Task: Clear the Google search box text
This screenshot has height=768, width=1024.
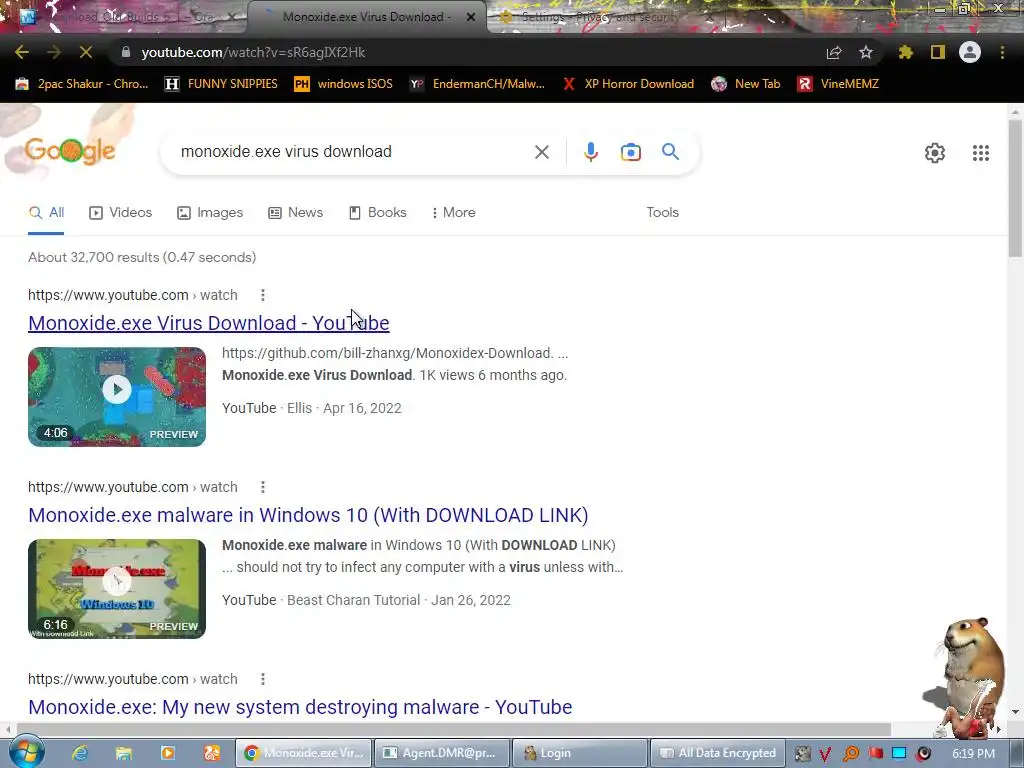Action: pos(541,152)
